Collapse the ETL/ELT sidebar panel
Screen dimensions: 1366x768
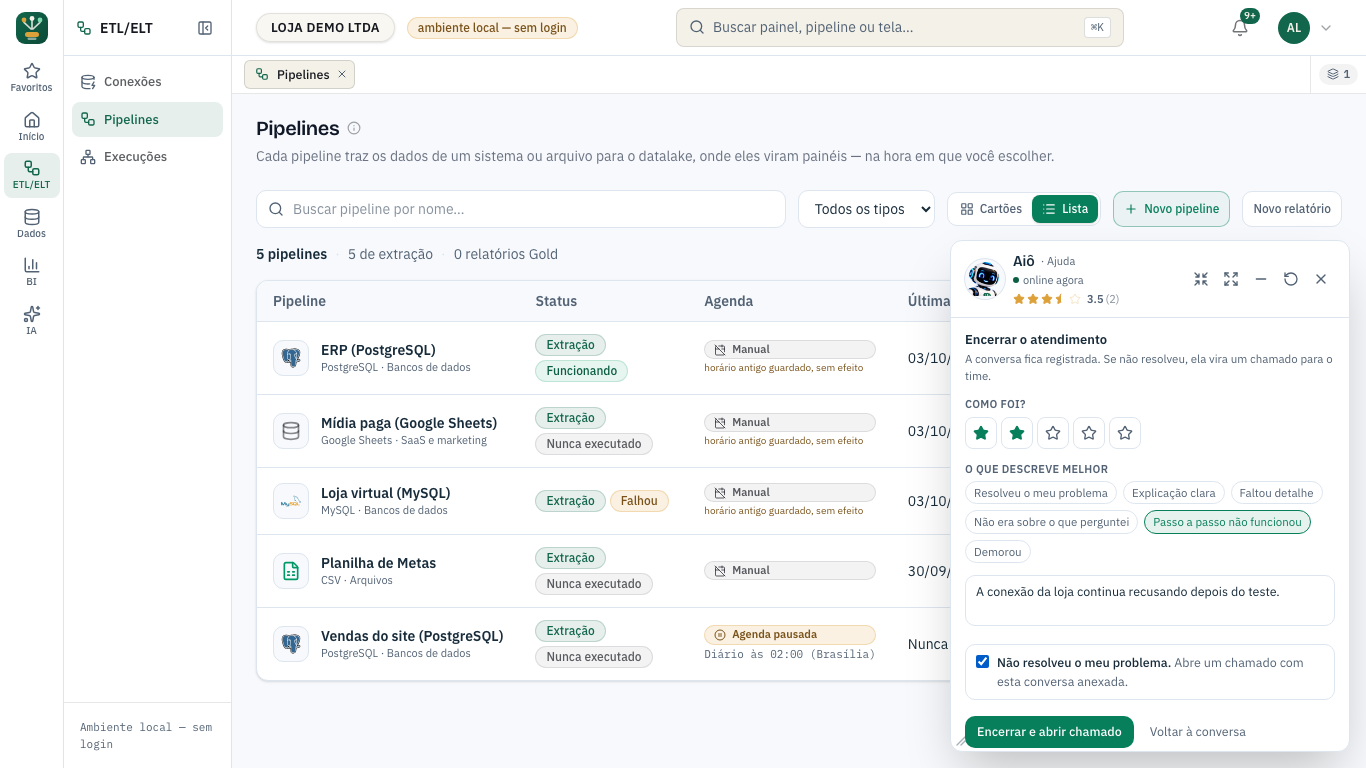205,28
